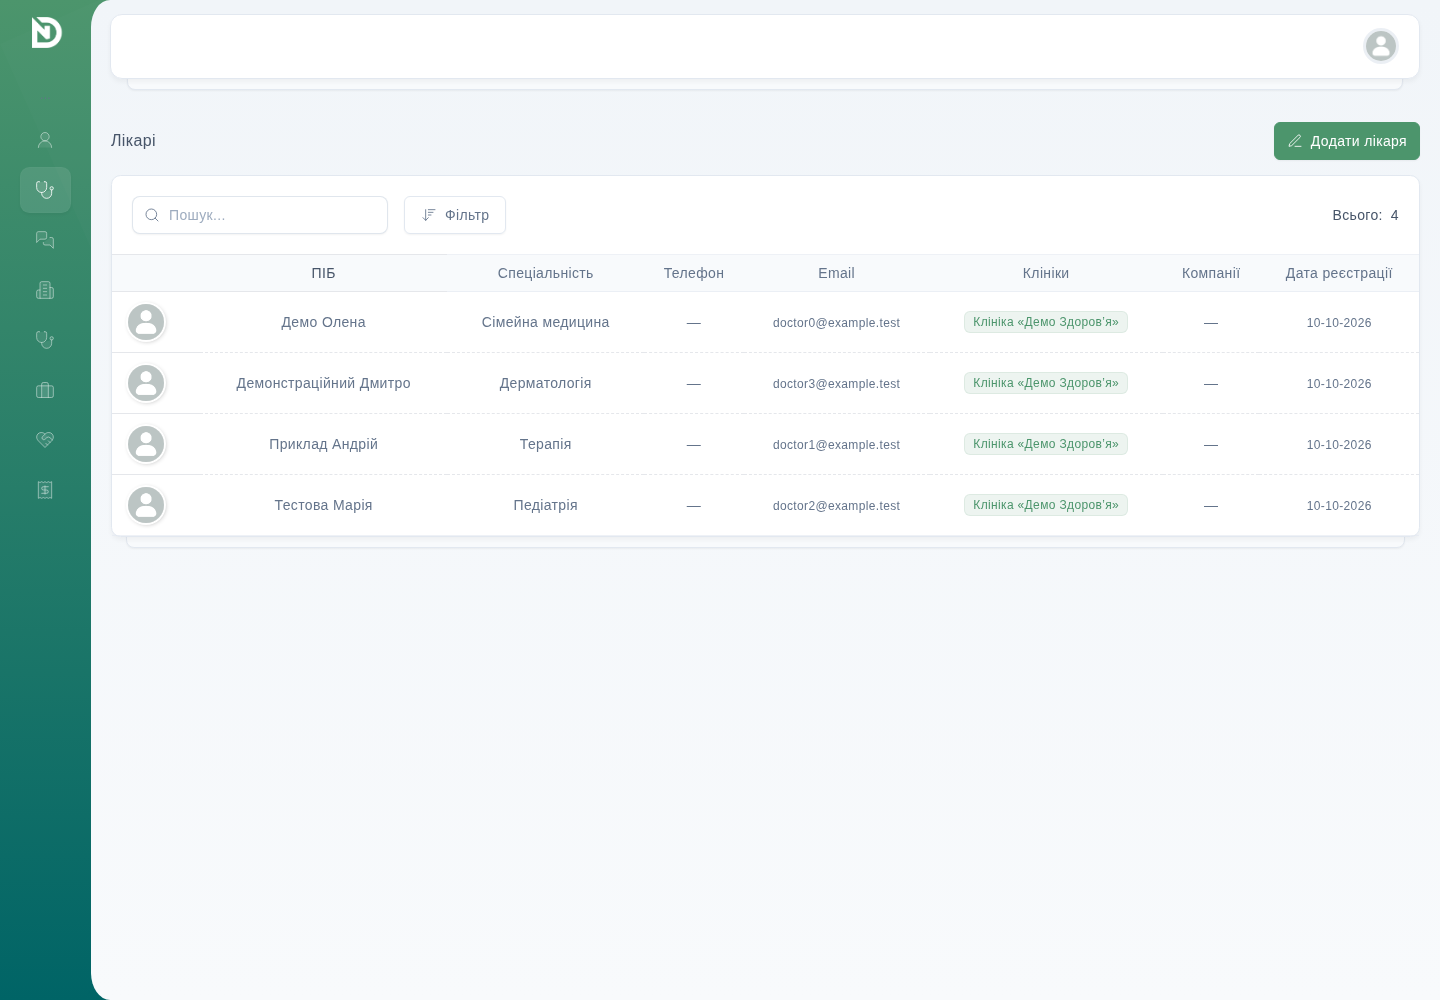Select the highlighted stethoscope sidebar icon
The height and width of the screenshot is (1000, 1440).
[x=45, y=190]
